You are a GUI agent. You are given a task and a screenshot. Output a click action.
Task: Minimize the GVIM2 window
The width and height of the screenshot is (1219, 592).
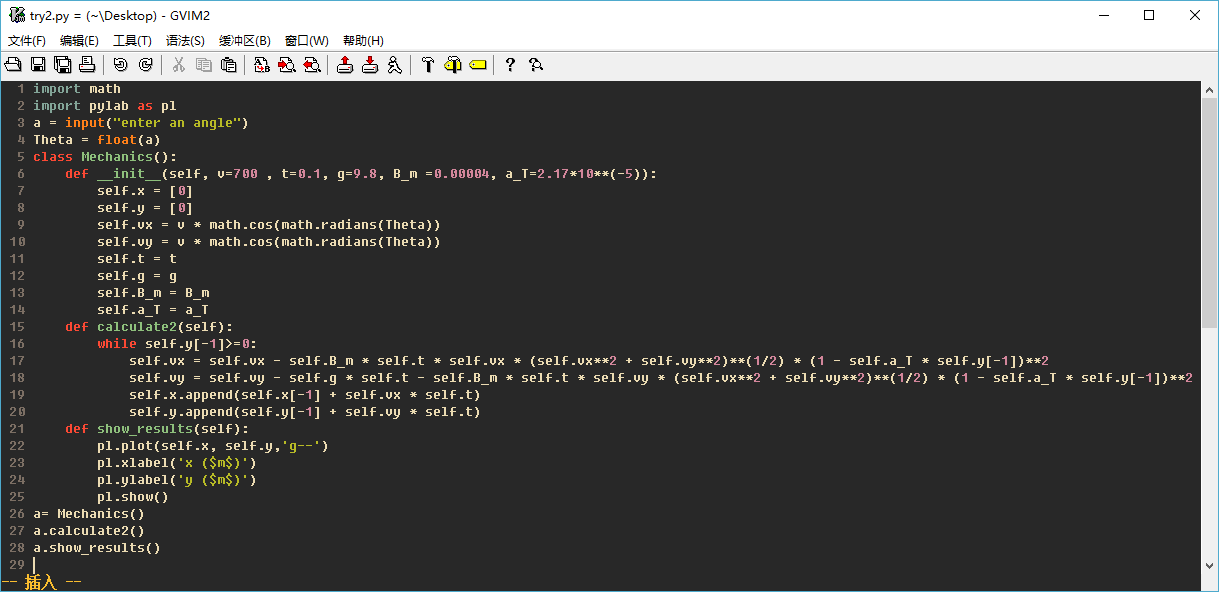1104,15
